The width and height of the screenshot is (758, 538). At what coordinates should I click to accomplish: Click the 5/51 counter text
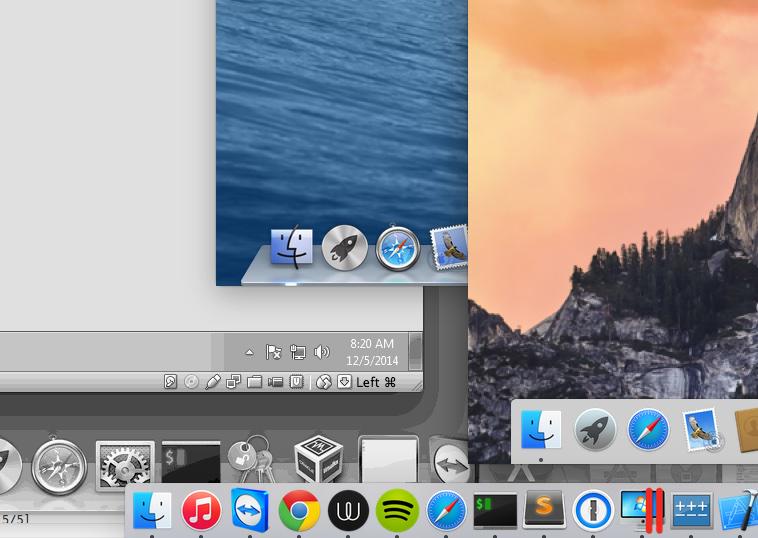point(15,519)
